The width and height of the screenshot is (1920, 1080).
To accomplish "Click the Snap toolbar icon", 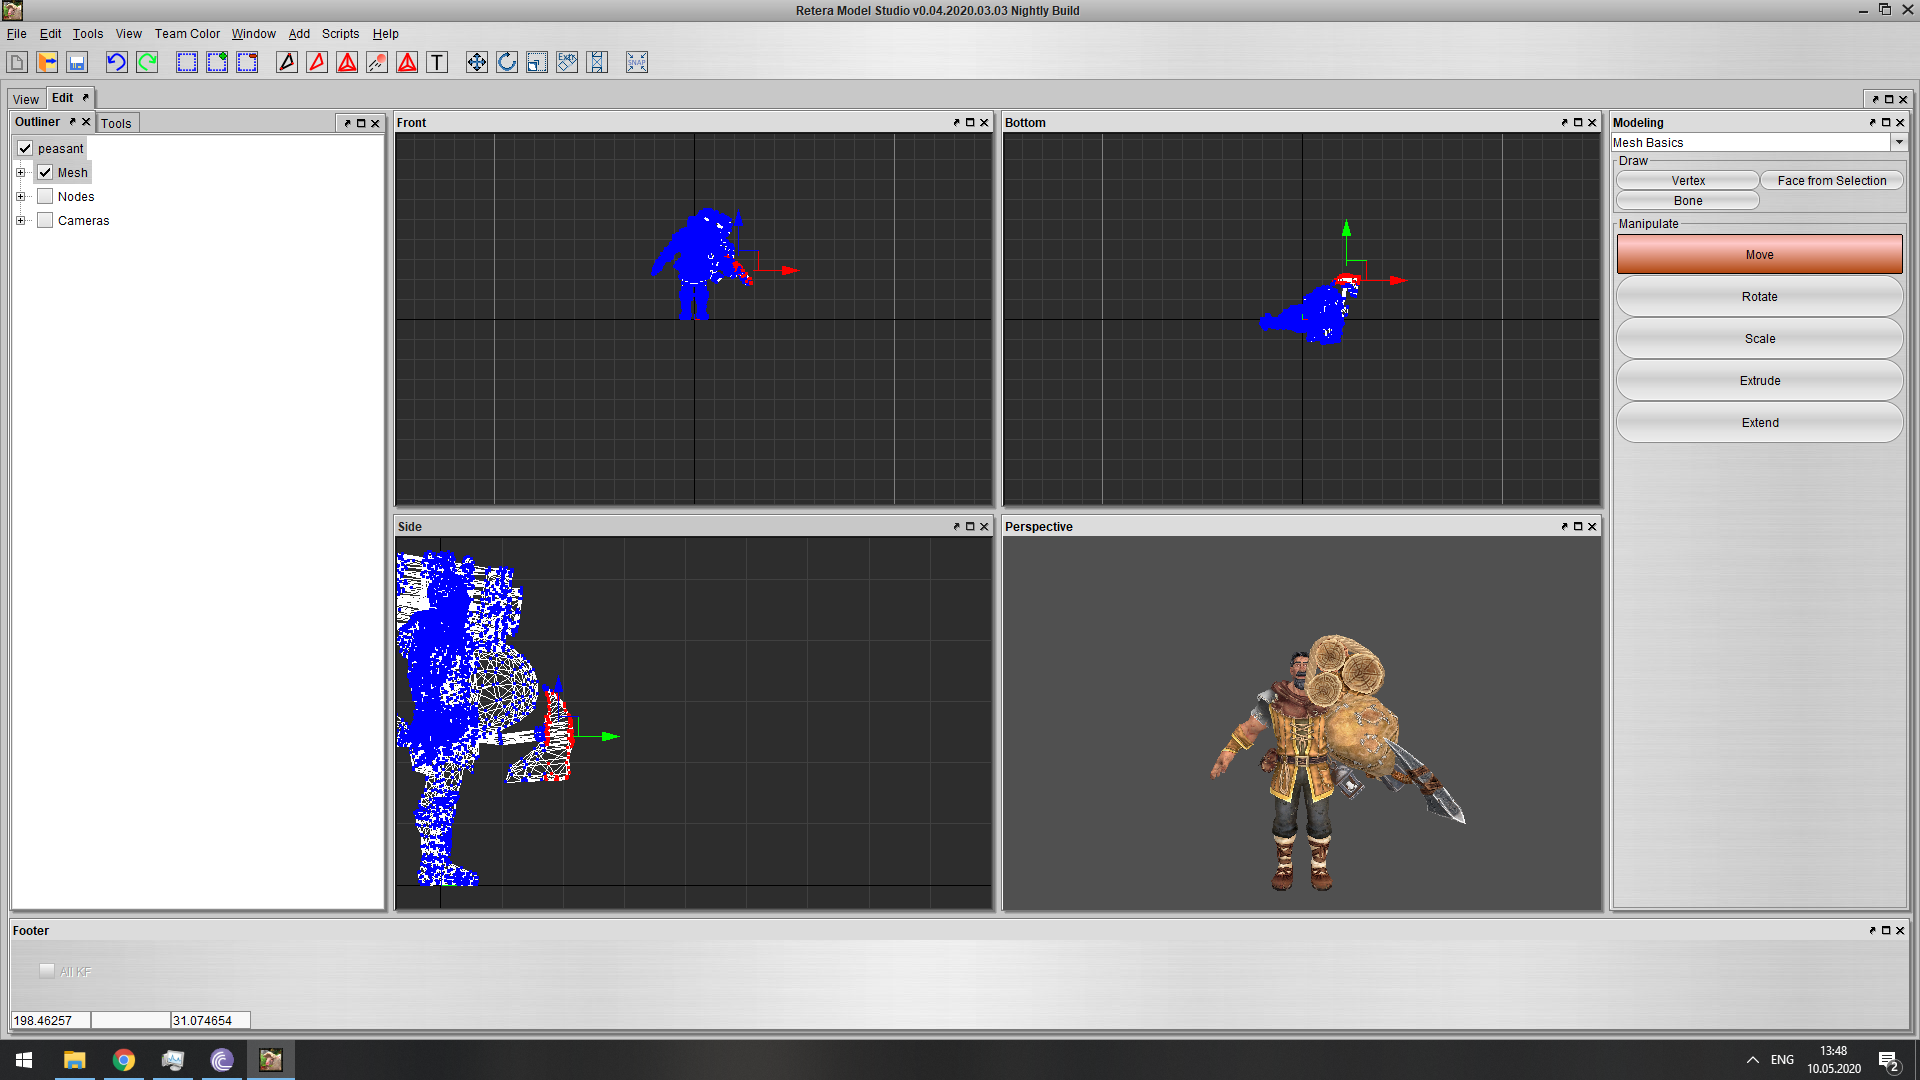I will click(x=637, y=62).
